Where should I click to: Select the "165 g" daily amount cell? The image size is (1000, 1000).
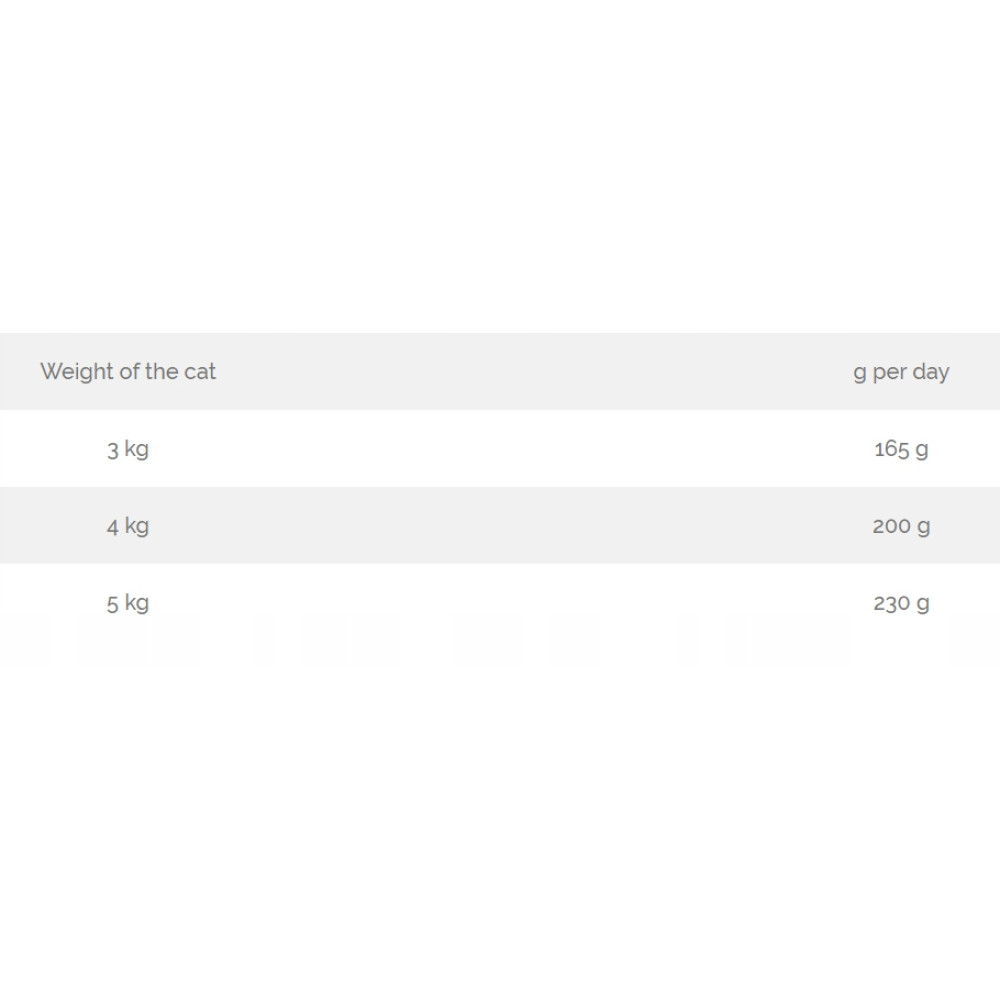point(901,449)
